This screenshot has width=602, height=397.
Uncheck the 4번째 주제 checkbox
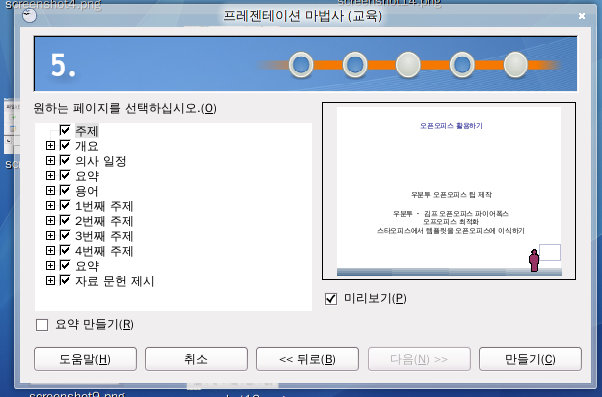[65, 250]
